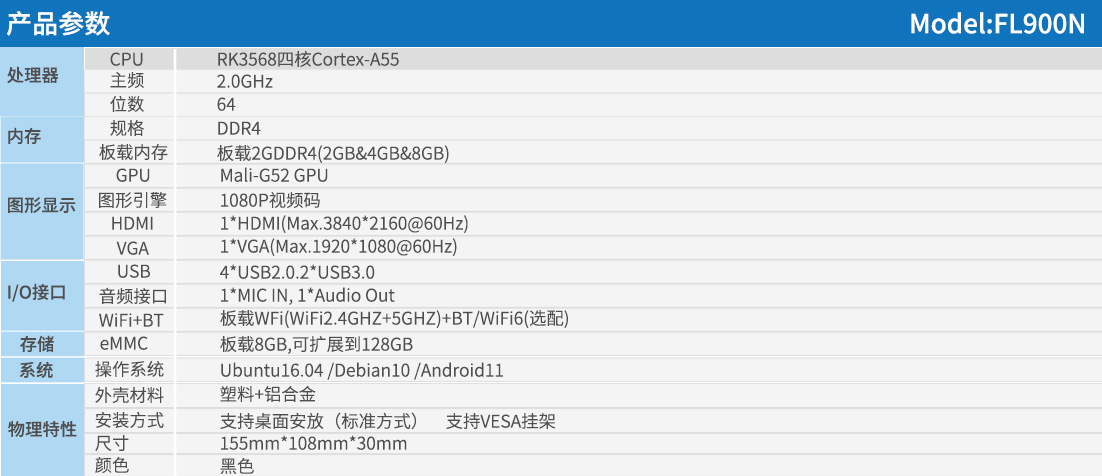Click the Mali-G52 GPU value
1102x476 pixels.
pos(273,176)
